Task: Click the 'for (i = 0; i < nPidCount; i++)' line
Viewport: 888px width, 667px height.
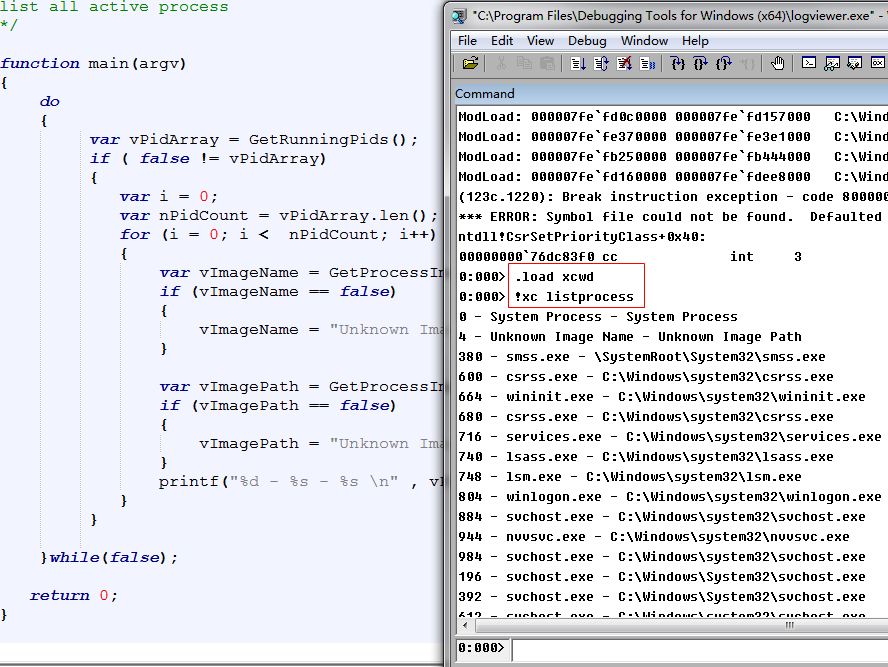Action: pyautogui.click(x=278, y=235)
